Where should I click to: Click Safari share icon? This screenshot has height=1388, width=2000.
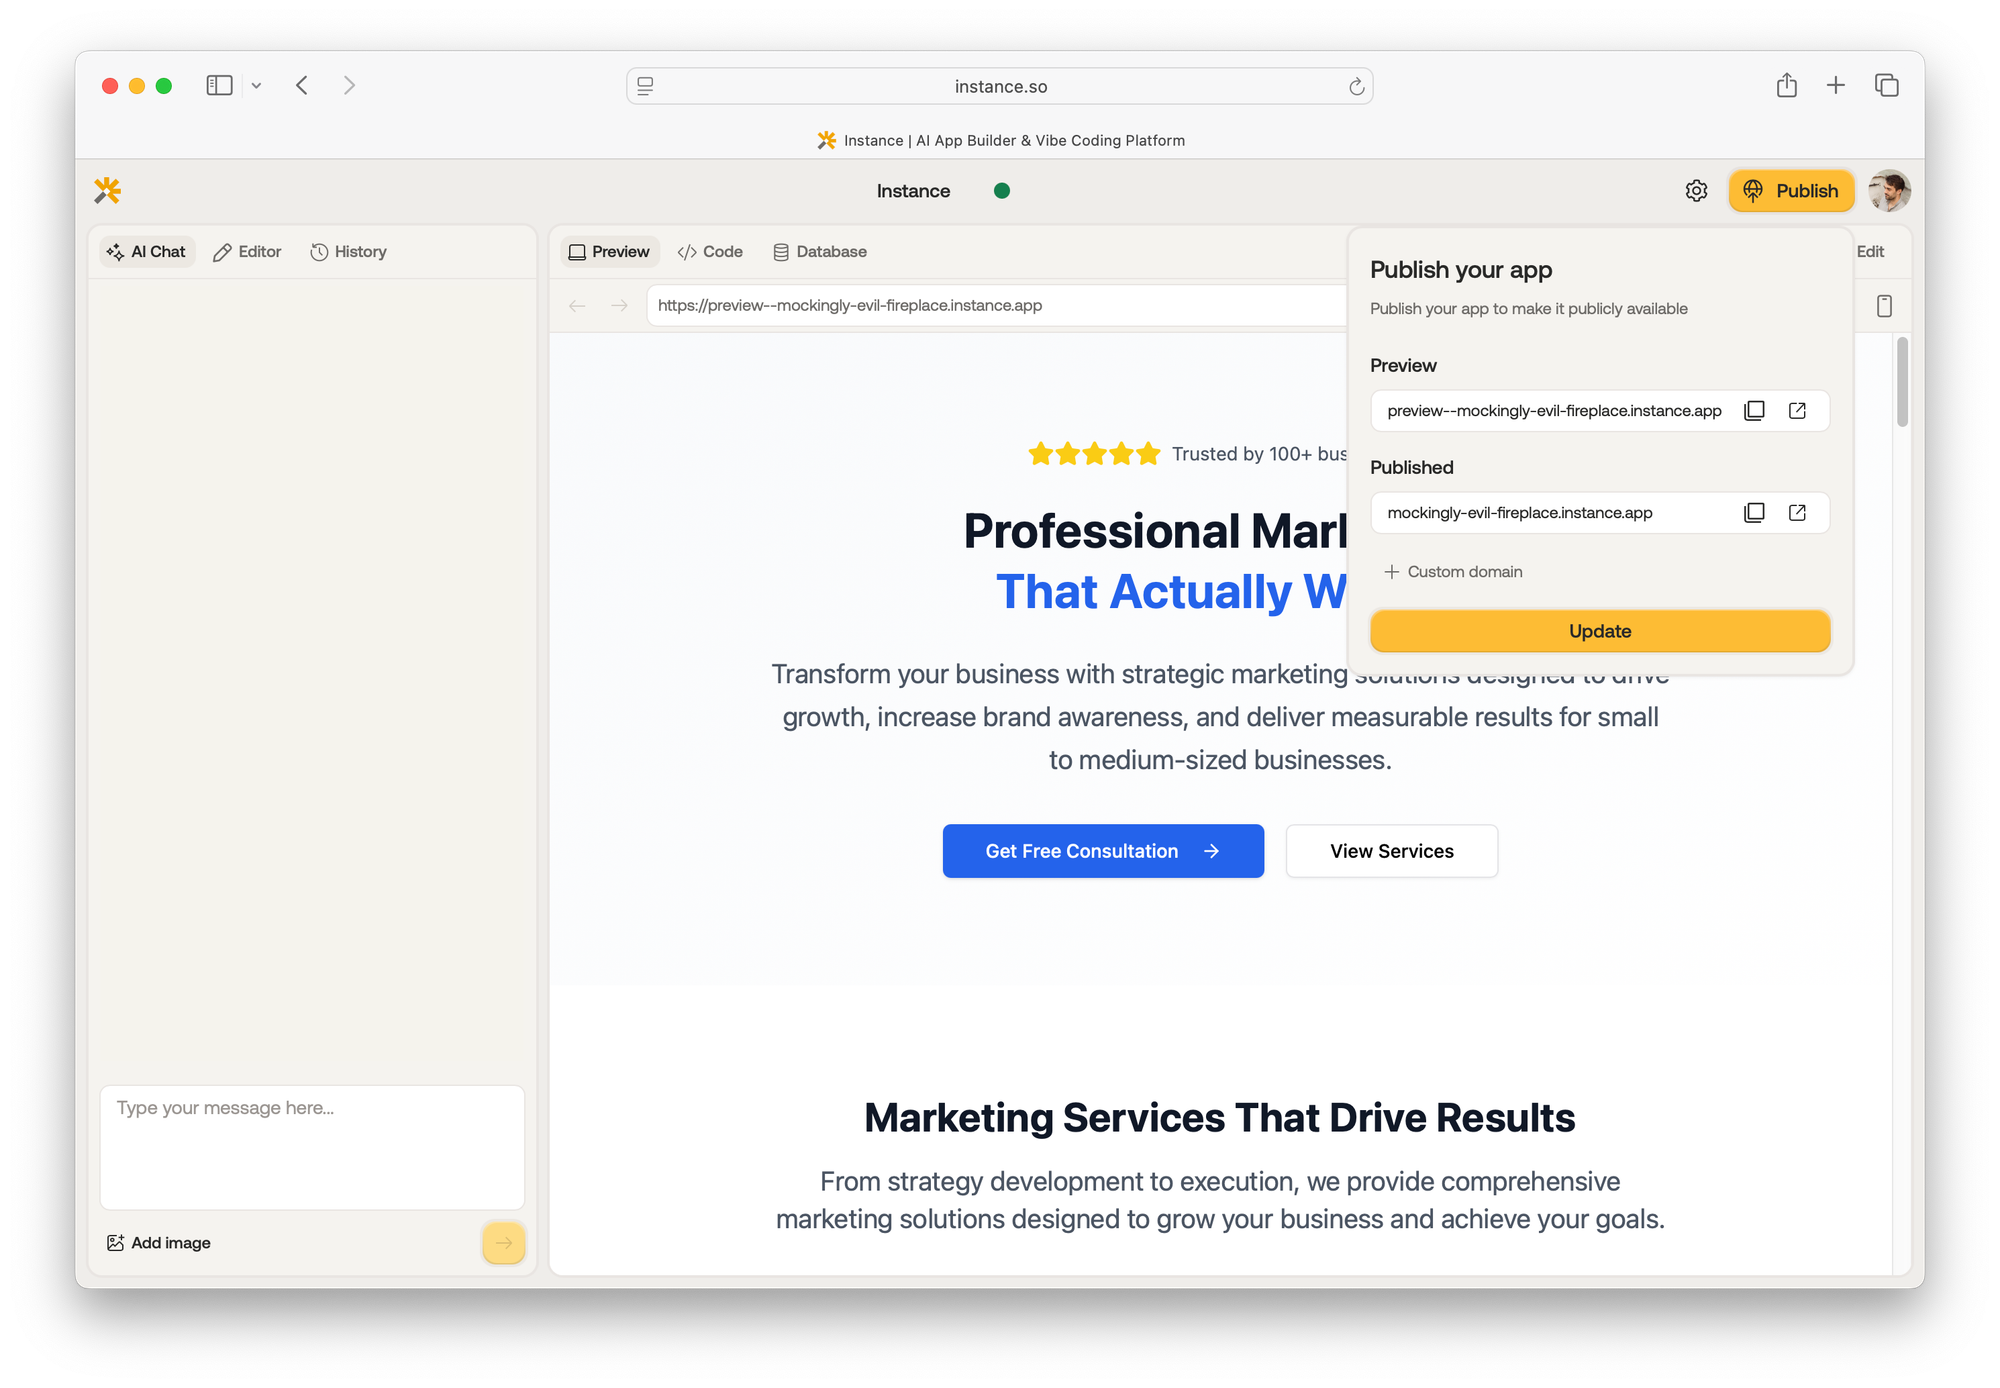[x=1786, y=86]
